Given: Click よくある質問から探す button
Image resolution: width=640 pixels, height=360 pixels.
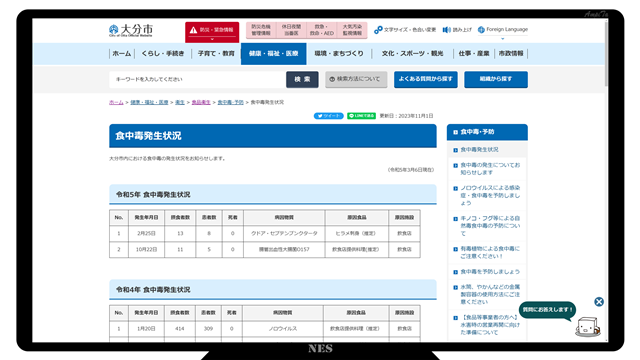Looking at the screenshot, I should click(x=426, y=79).
